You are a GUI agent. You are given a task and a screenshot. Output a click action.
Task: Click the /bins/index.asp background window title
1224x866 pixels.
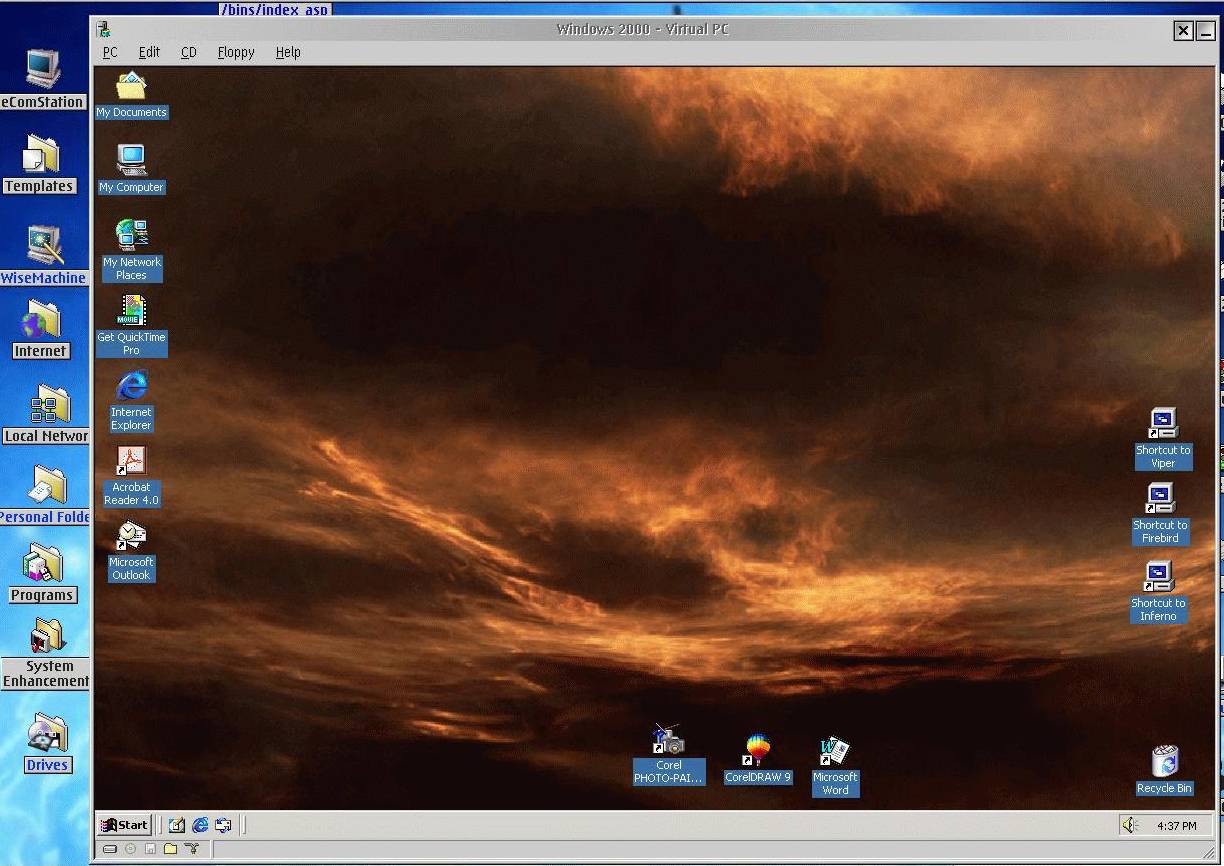coord(274,9)
